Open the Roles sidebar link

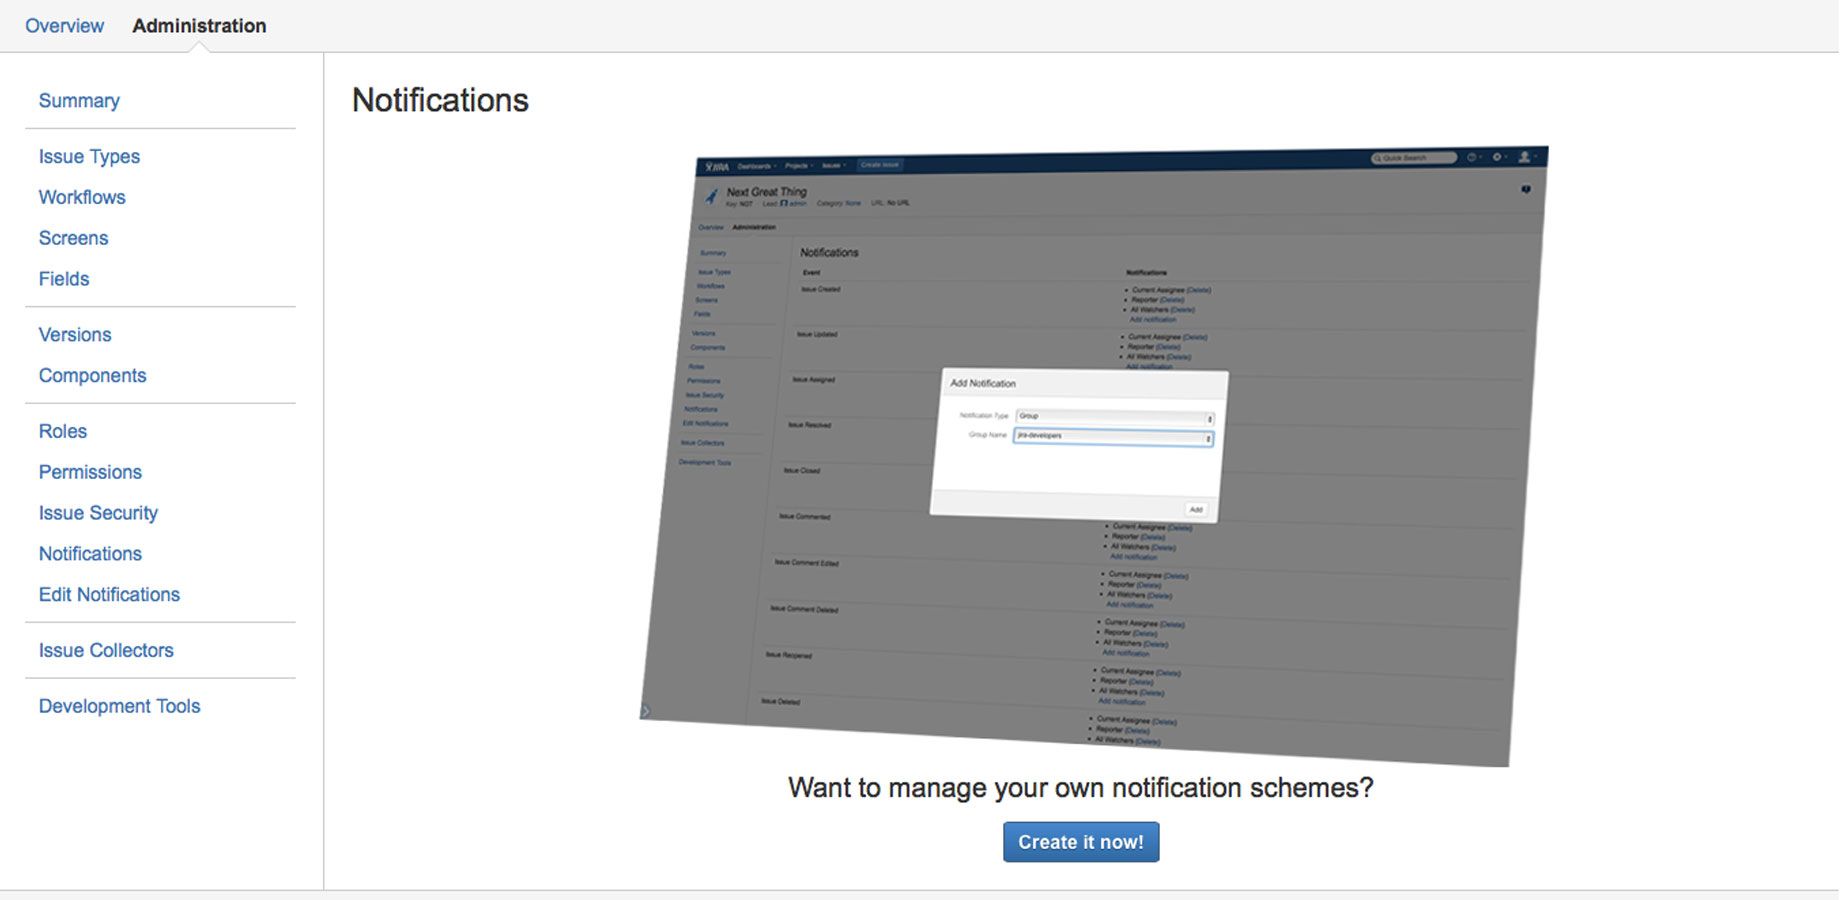(62, 432)
